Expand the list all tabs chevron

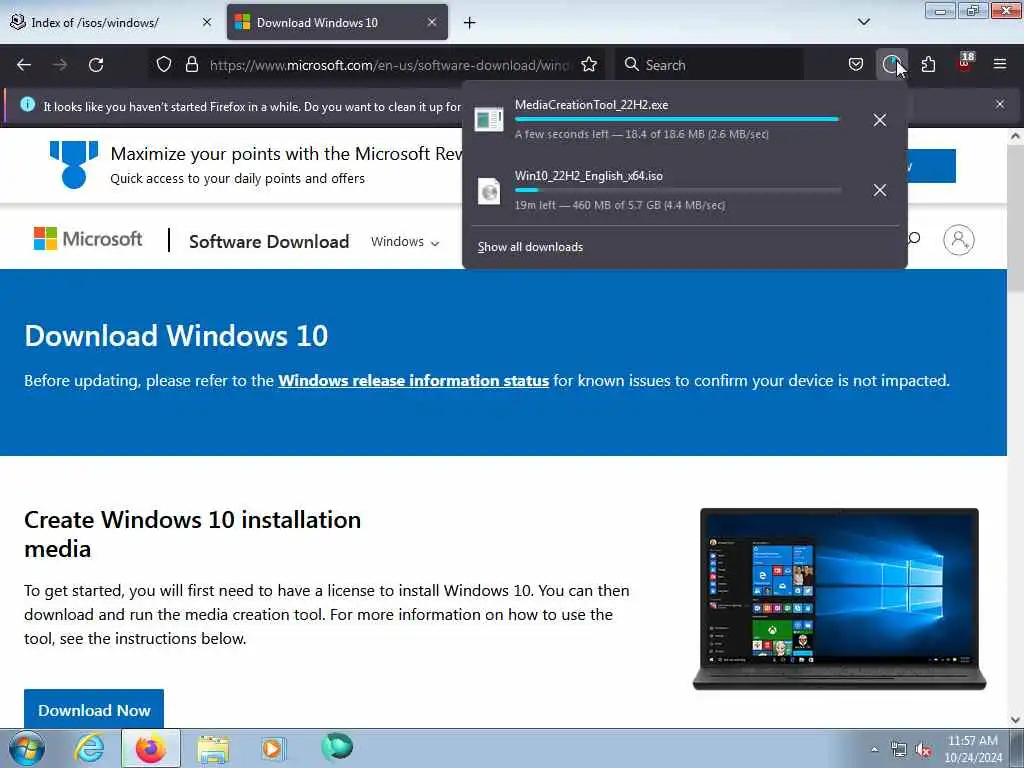click(x=863, y=22)
